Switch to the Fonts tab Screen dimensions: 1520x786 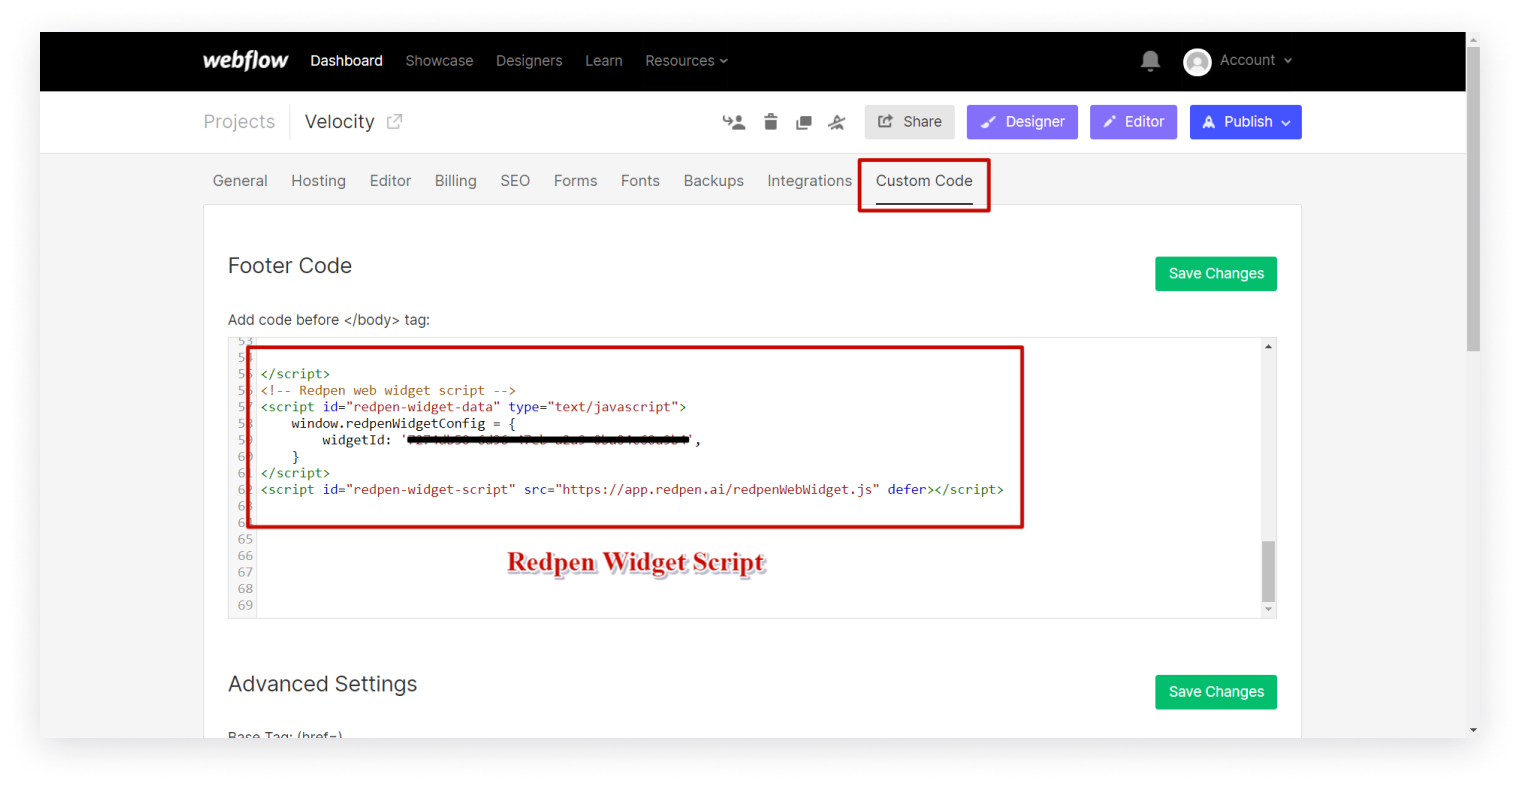pyautogui.click(x=640, y=181)
